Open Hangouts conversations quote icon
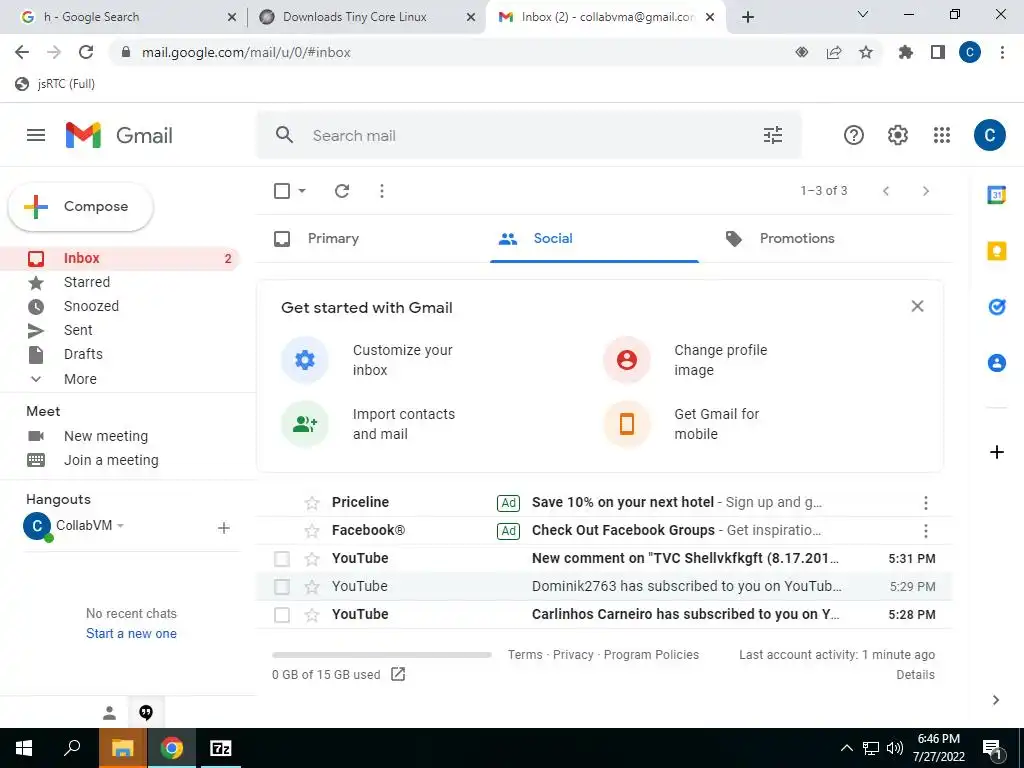 (x=146, y=713)
